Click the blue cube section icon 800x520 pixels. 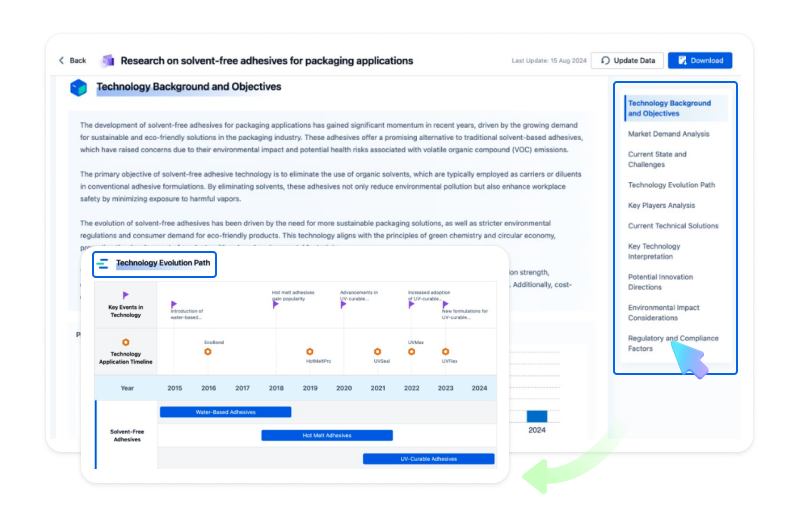79,88
